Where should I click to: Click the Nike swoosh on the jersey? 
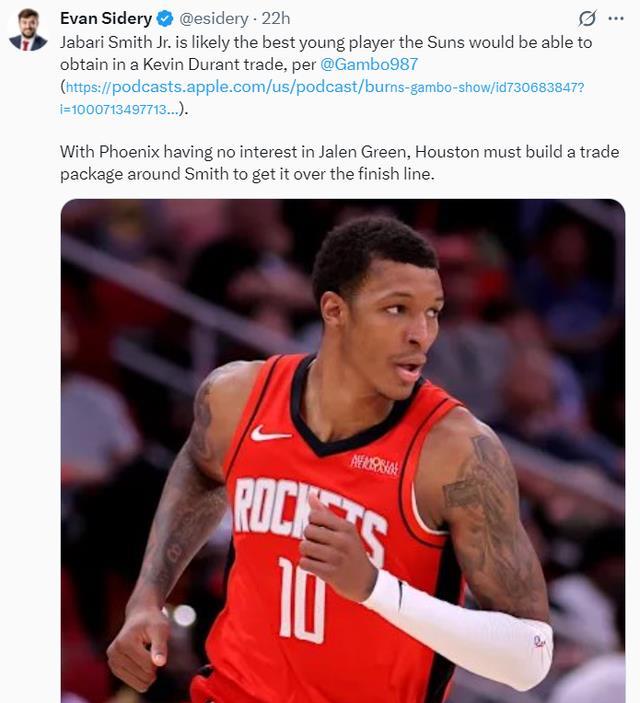[270, 433]
